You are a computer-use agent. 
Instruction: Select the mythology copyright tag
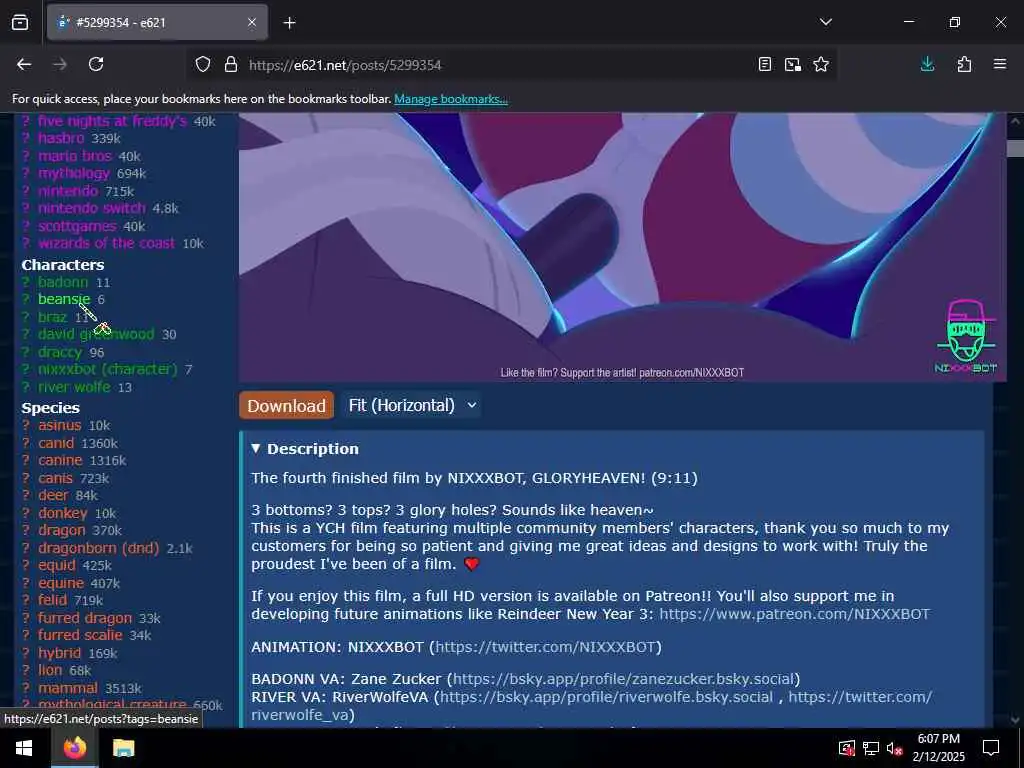pos(74,173)
